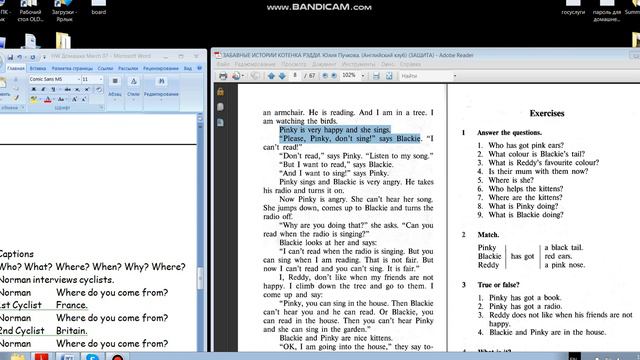Image resolution: width=640 pixels, height=360 pixels.
Task: Apply italic formatting in Word
Action: (x=43, y=89)
